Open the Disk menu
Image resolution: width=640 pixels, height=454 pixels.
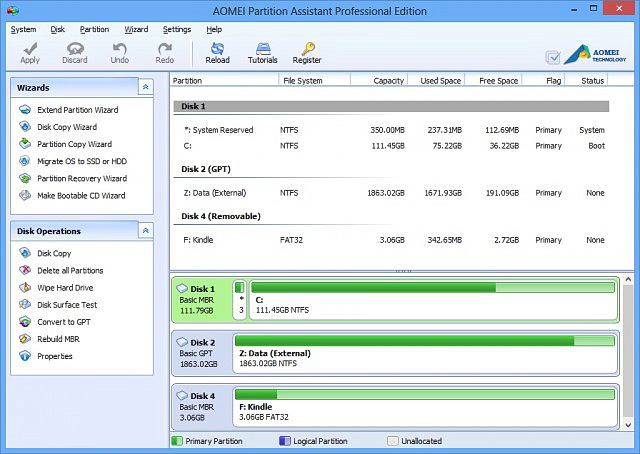tap(58, 29)
